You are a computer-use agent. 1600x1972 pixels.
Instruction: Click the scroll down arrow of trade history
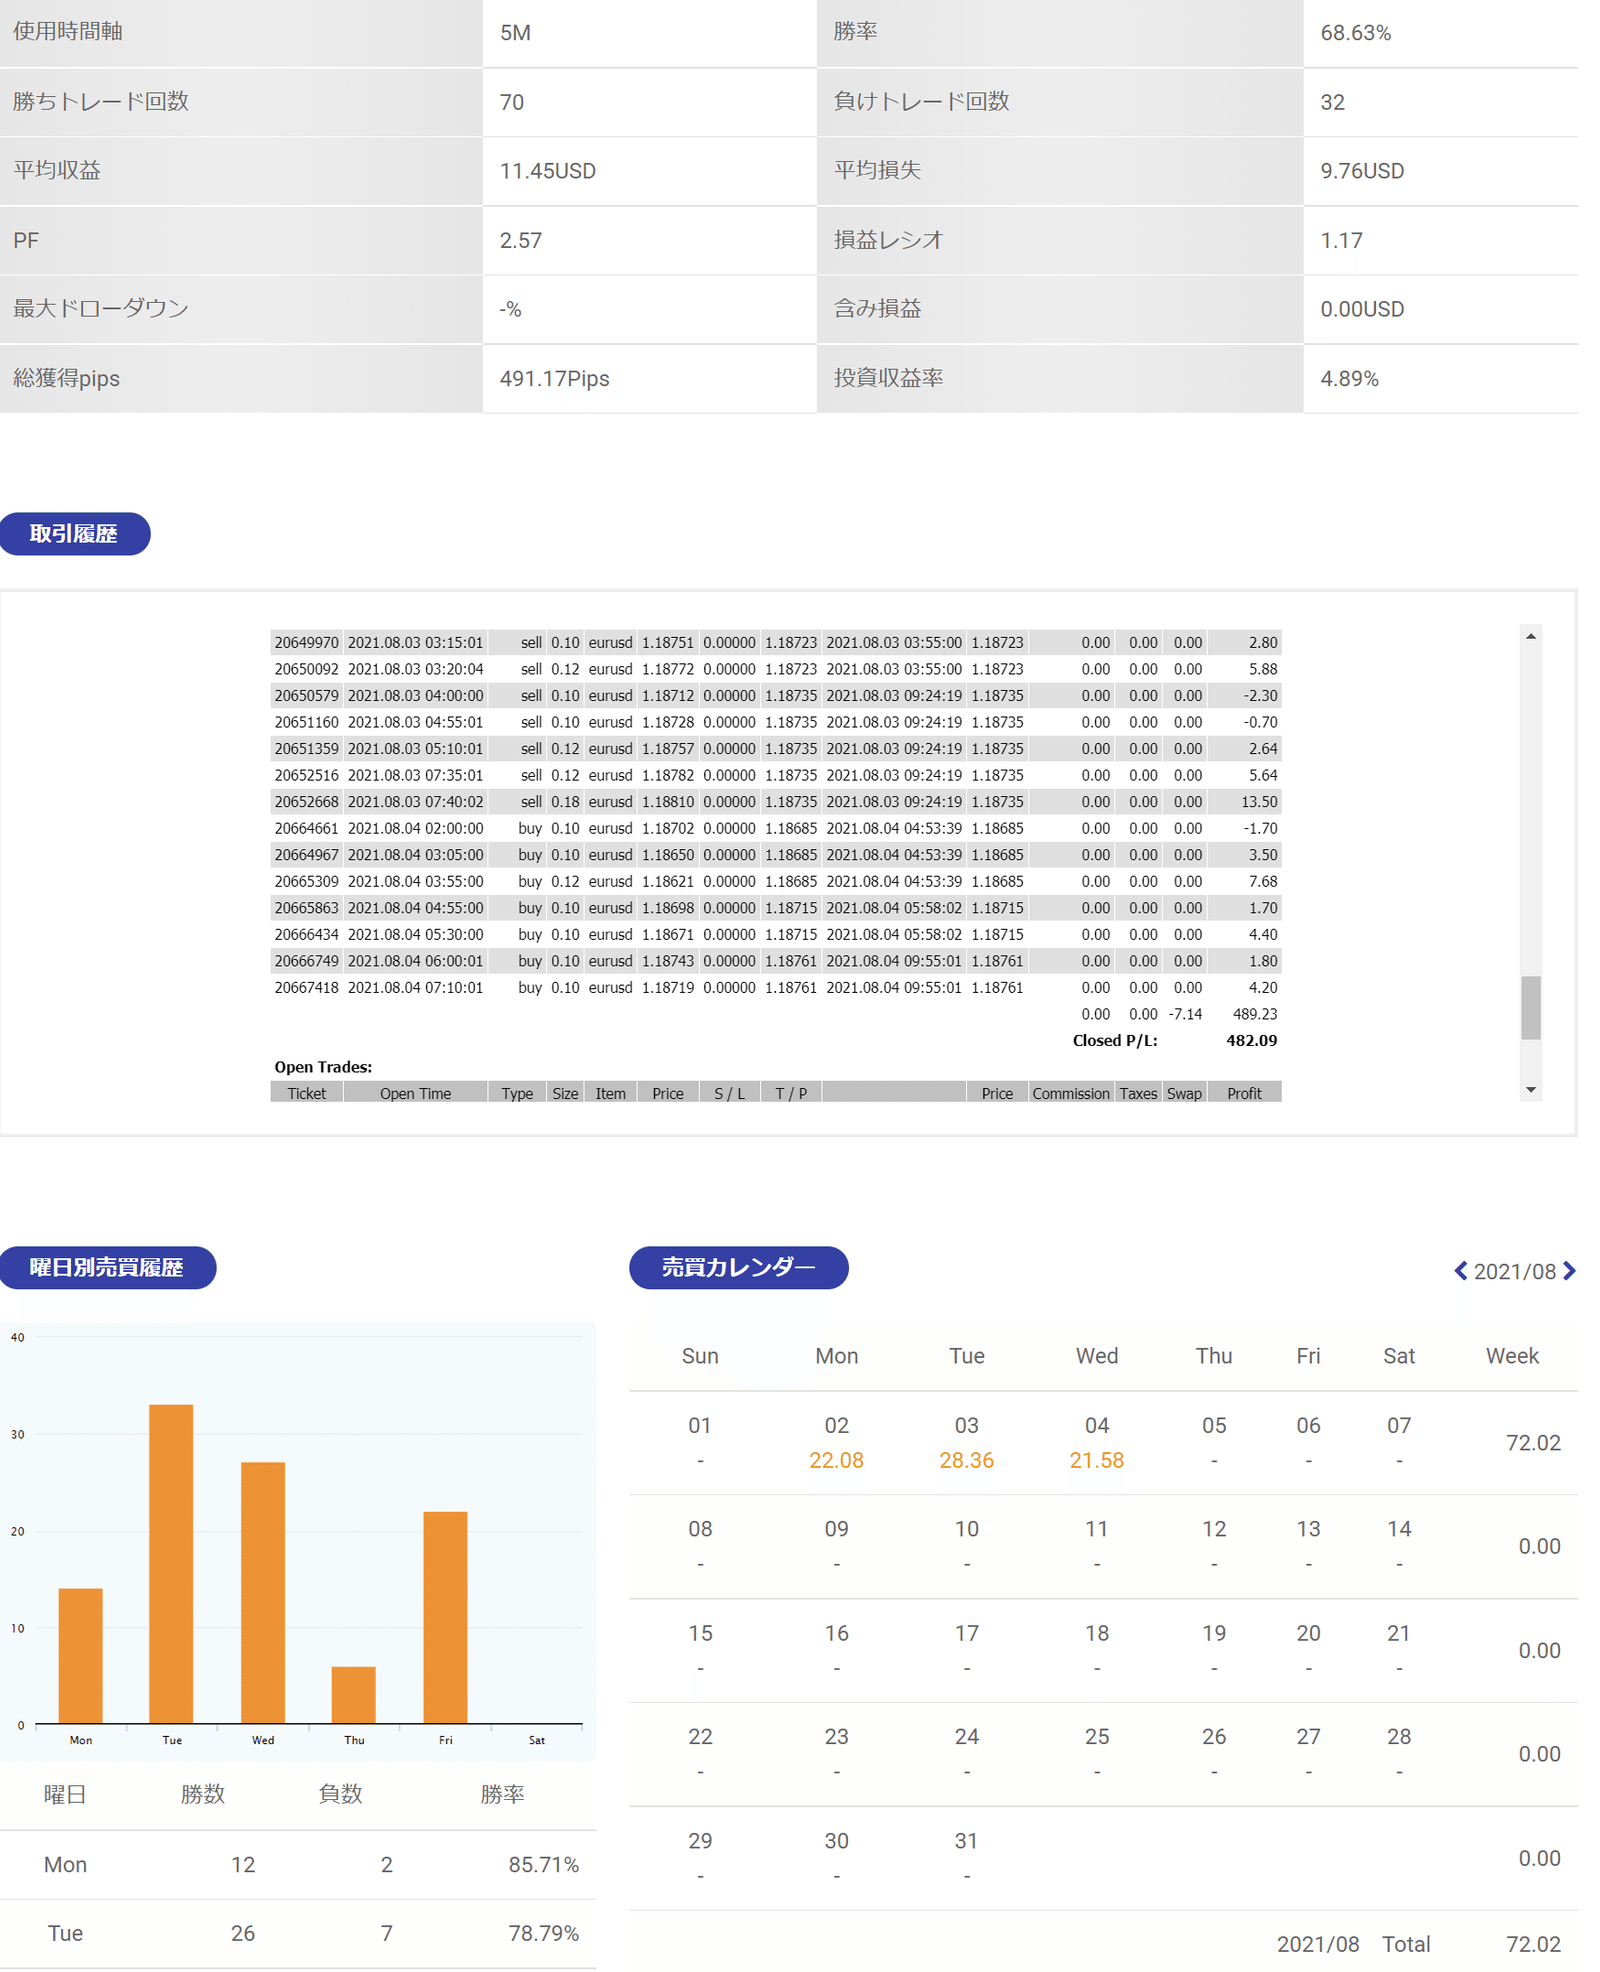(x=1530, y=1090)
